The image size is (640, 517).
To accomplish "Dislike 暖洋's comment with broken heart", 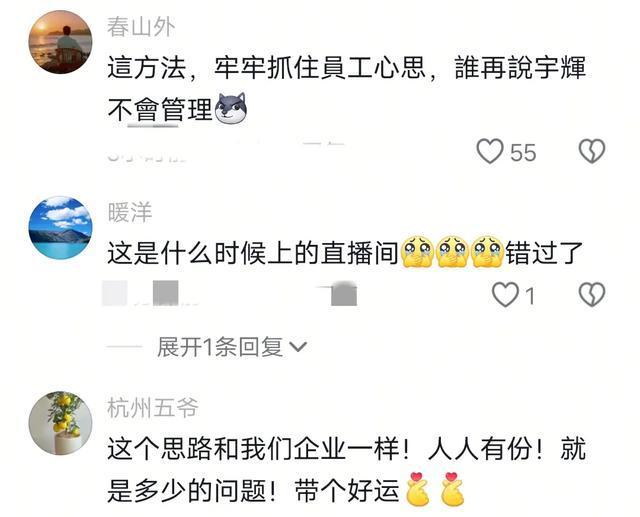I will coord(592,294).
